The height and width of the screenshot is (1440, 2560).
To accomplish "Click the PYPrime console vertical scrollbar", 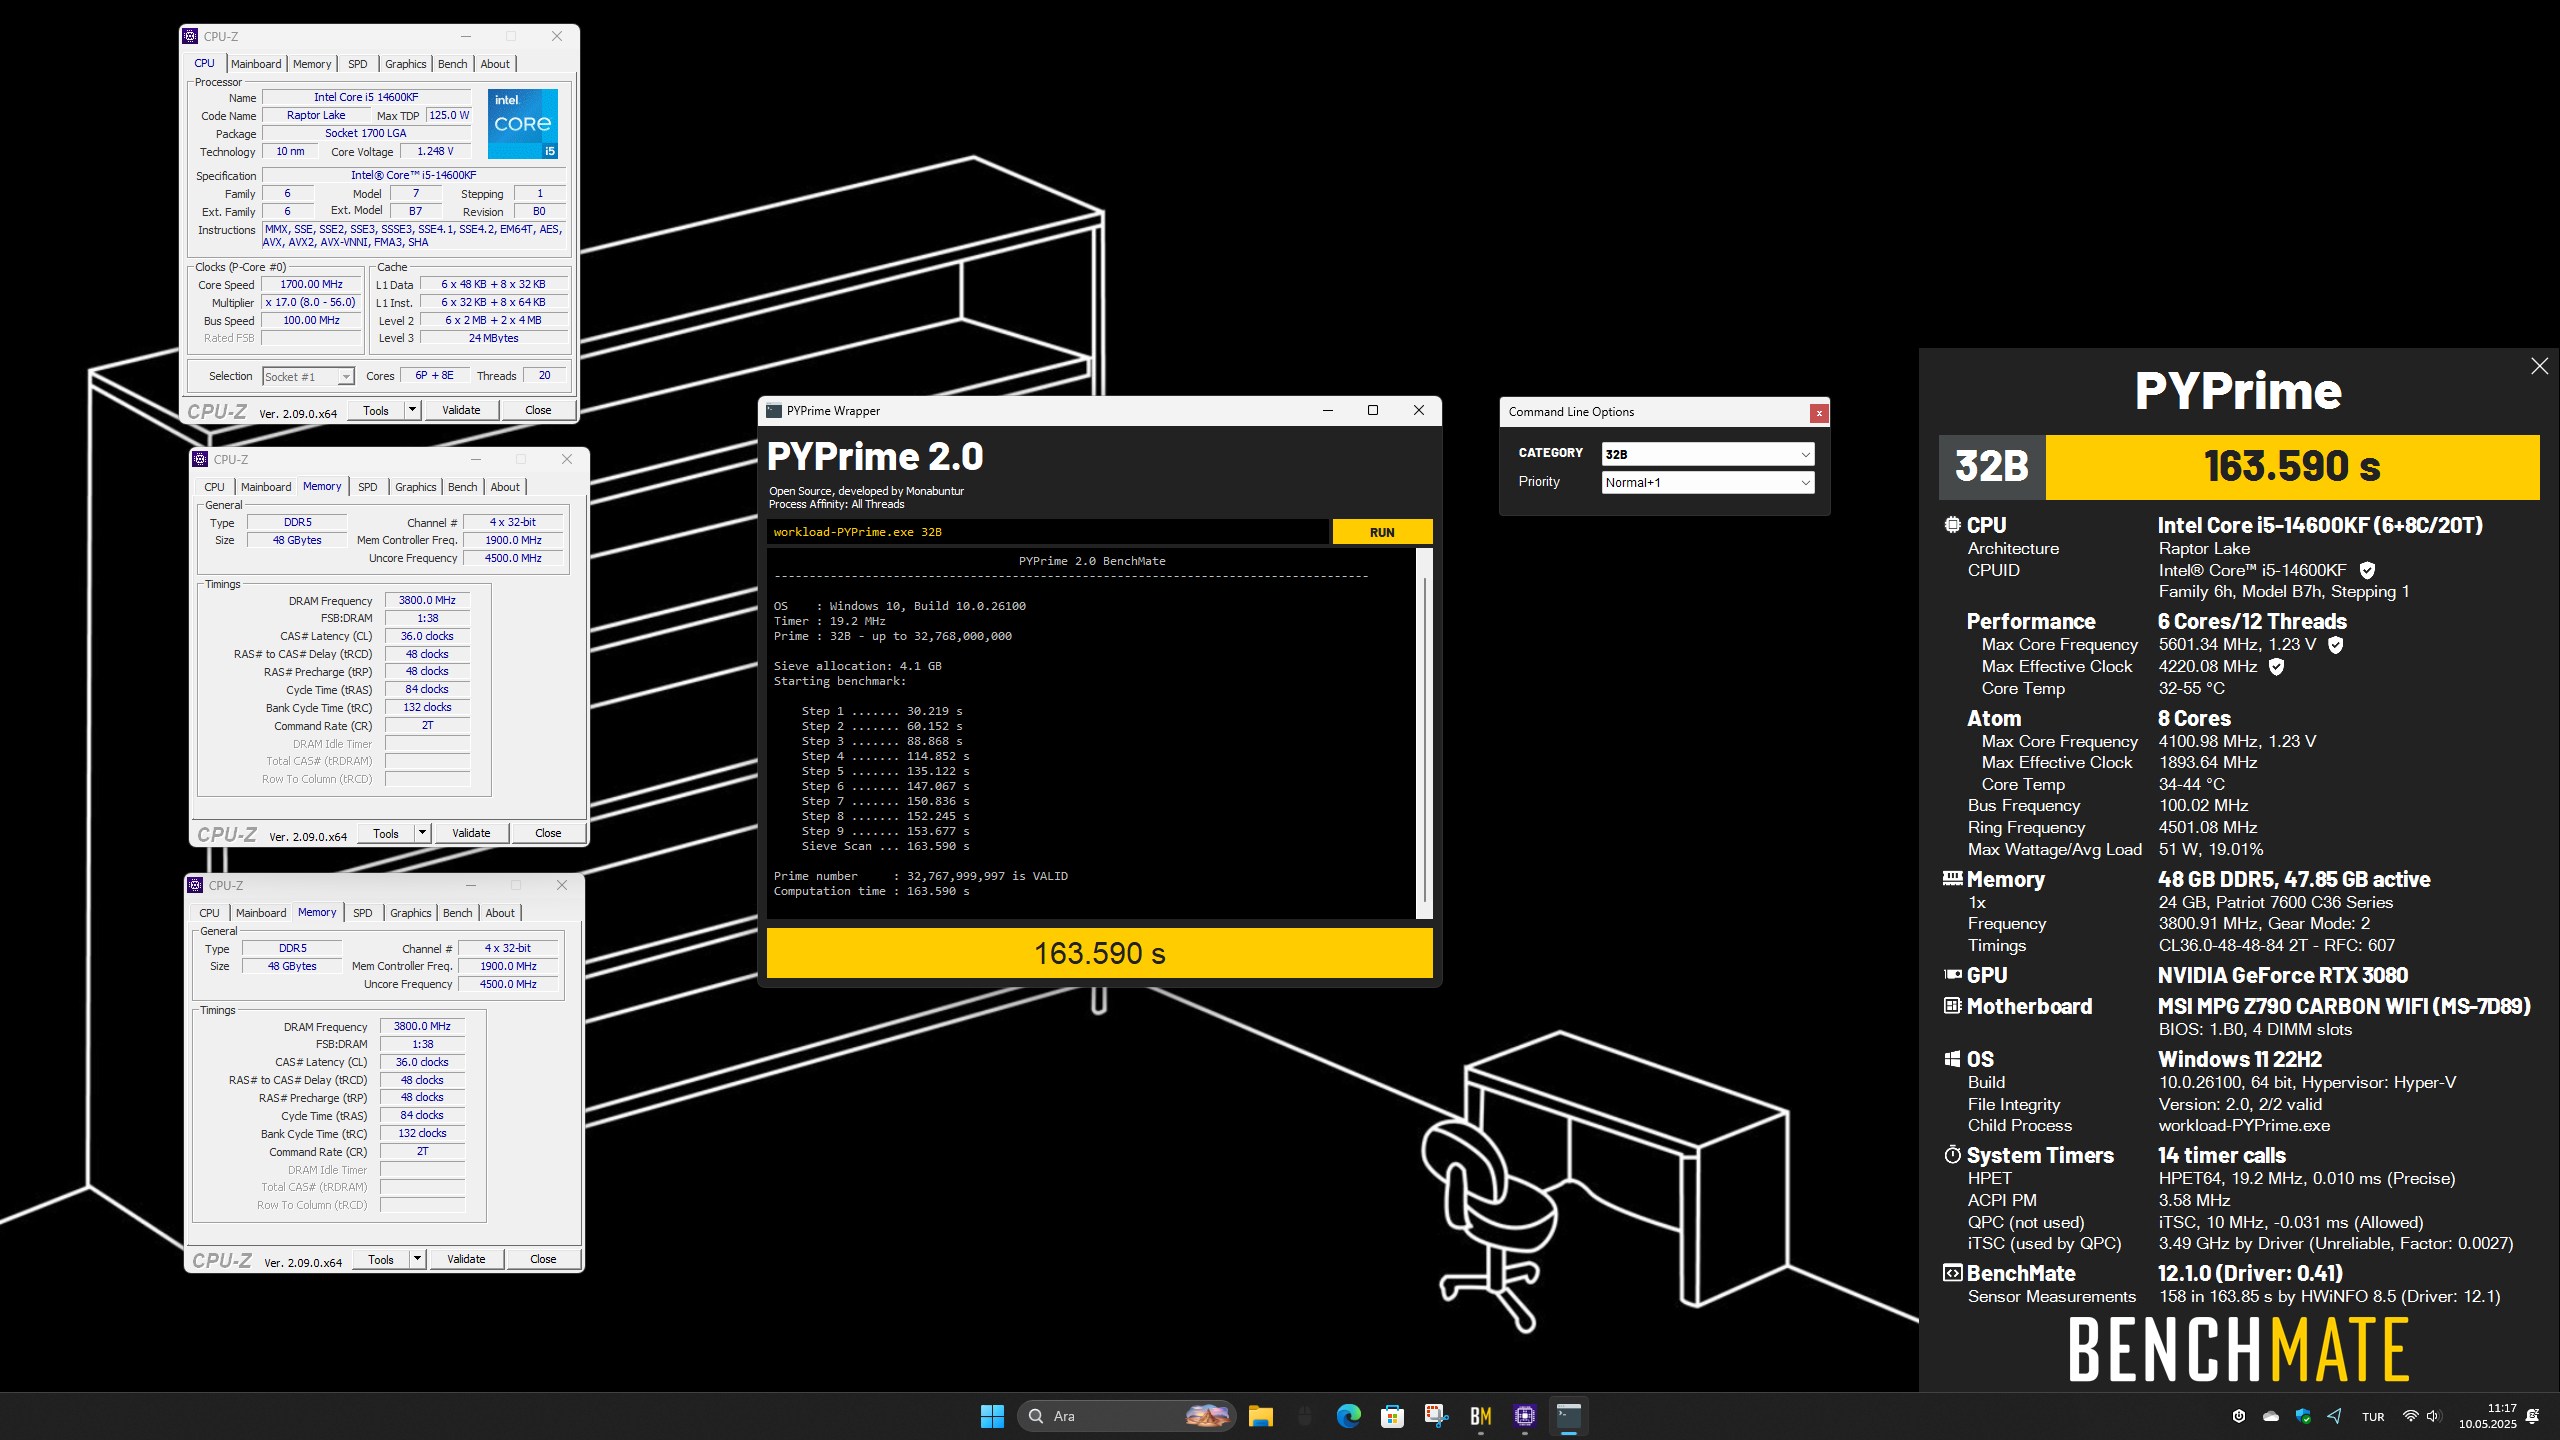I will (x=1425, y=733).
